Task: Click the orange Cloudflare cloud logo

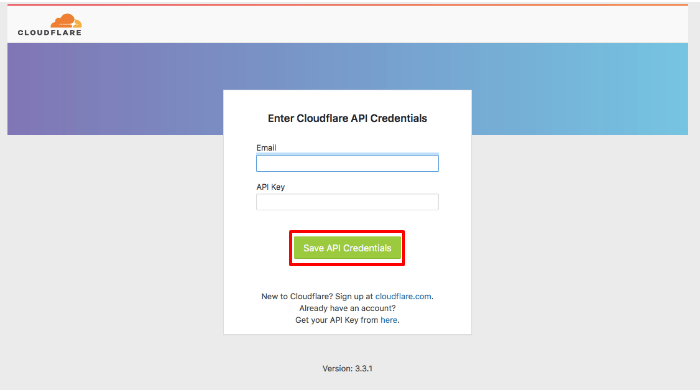Action: 66,21
